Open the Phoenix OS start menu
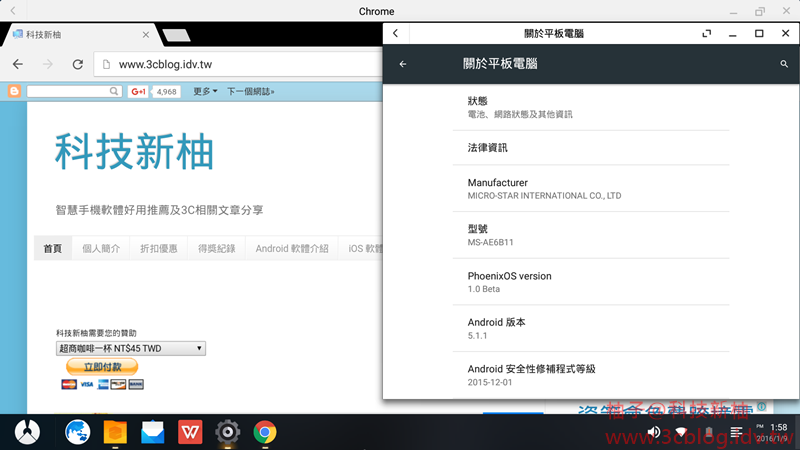Image resolution: width=800 pixels, height=450 pixels. [x=27, y=432]
